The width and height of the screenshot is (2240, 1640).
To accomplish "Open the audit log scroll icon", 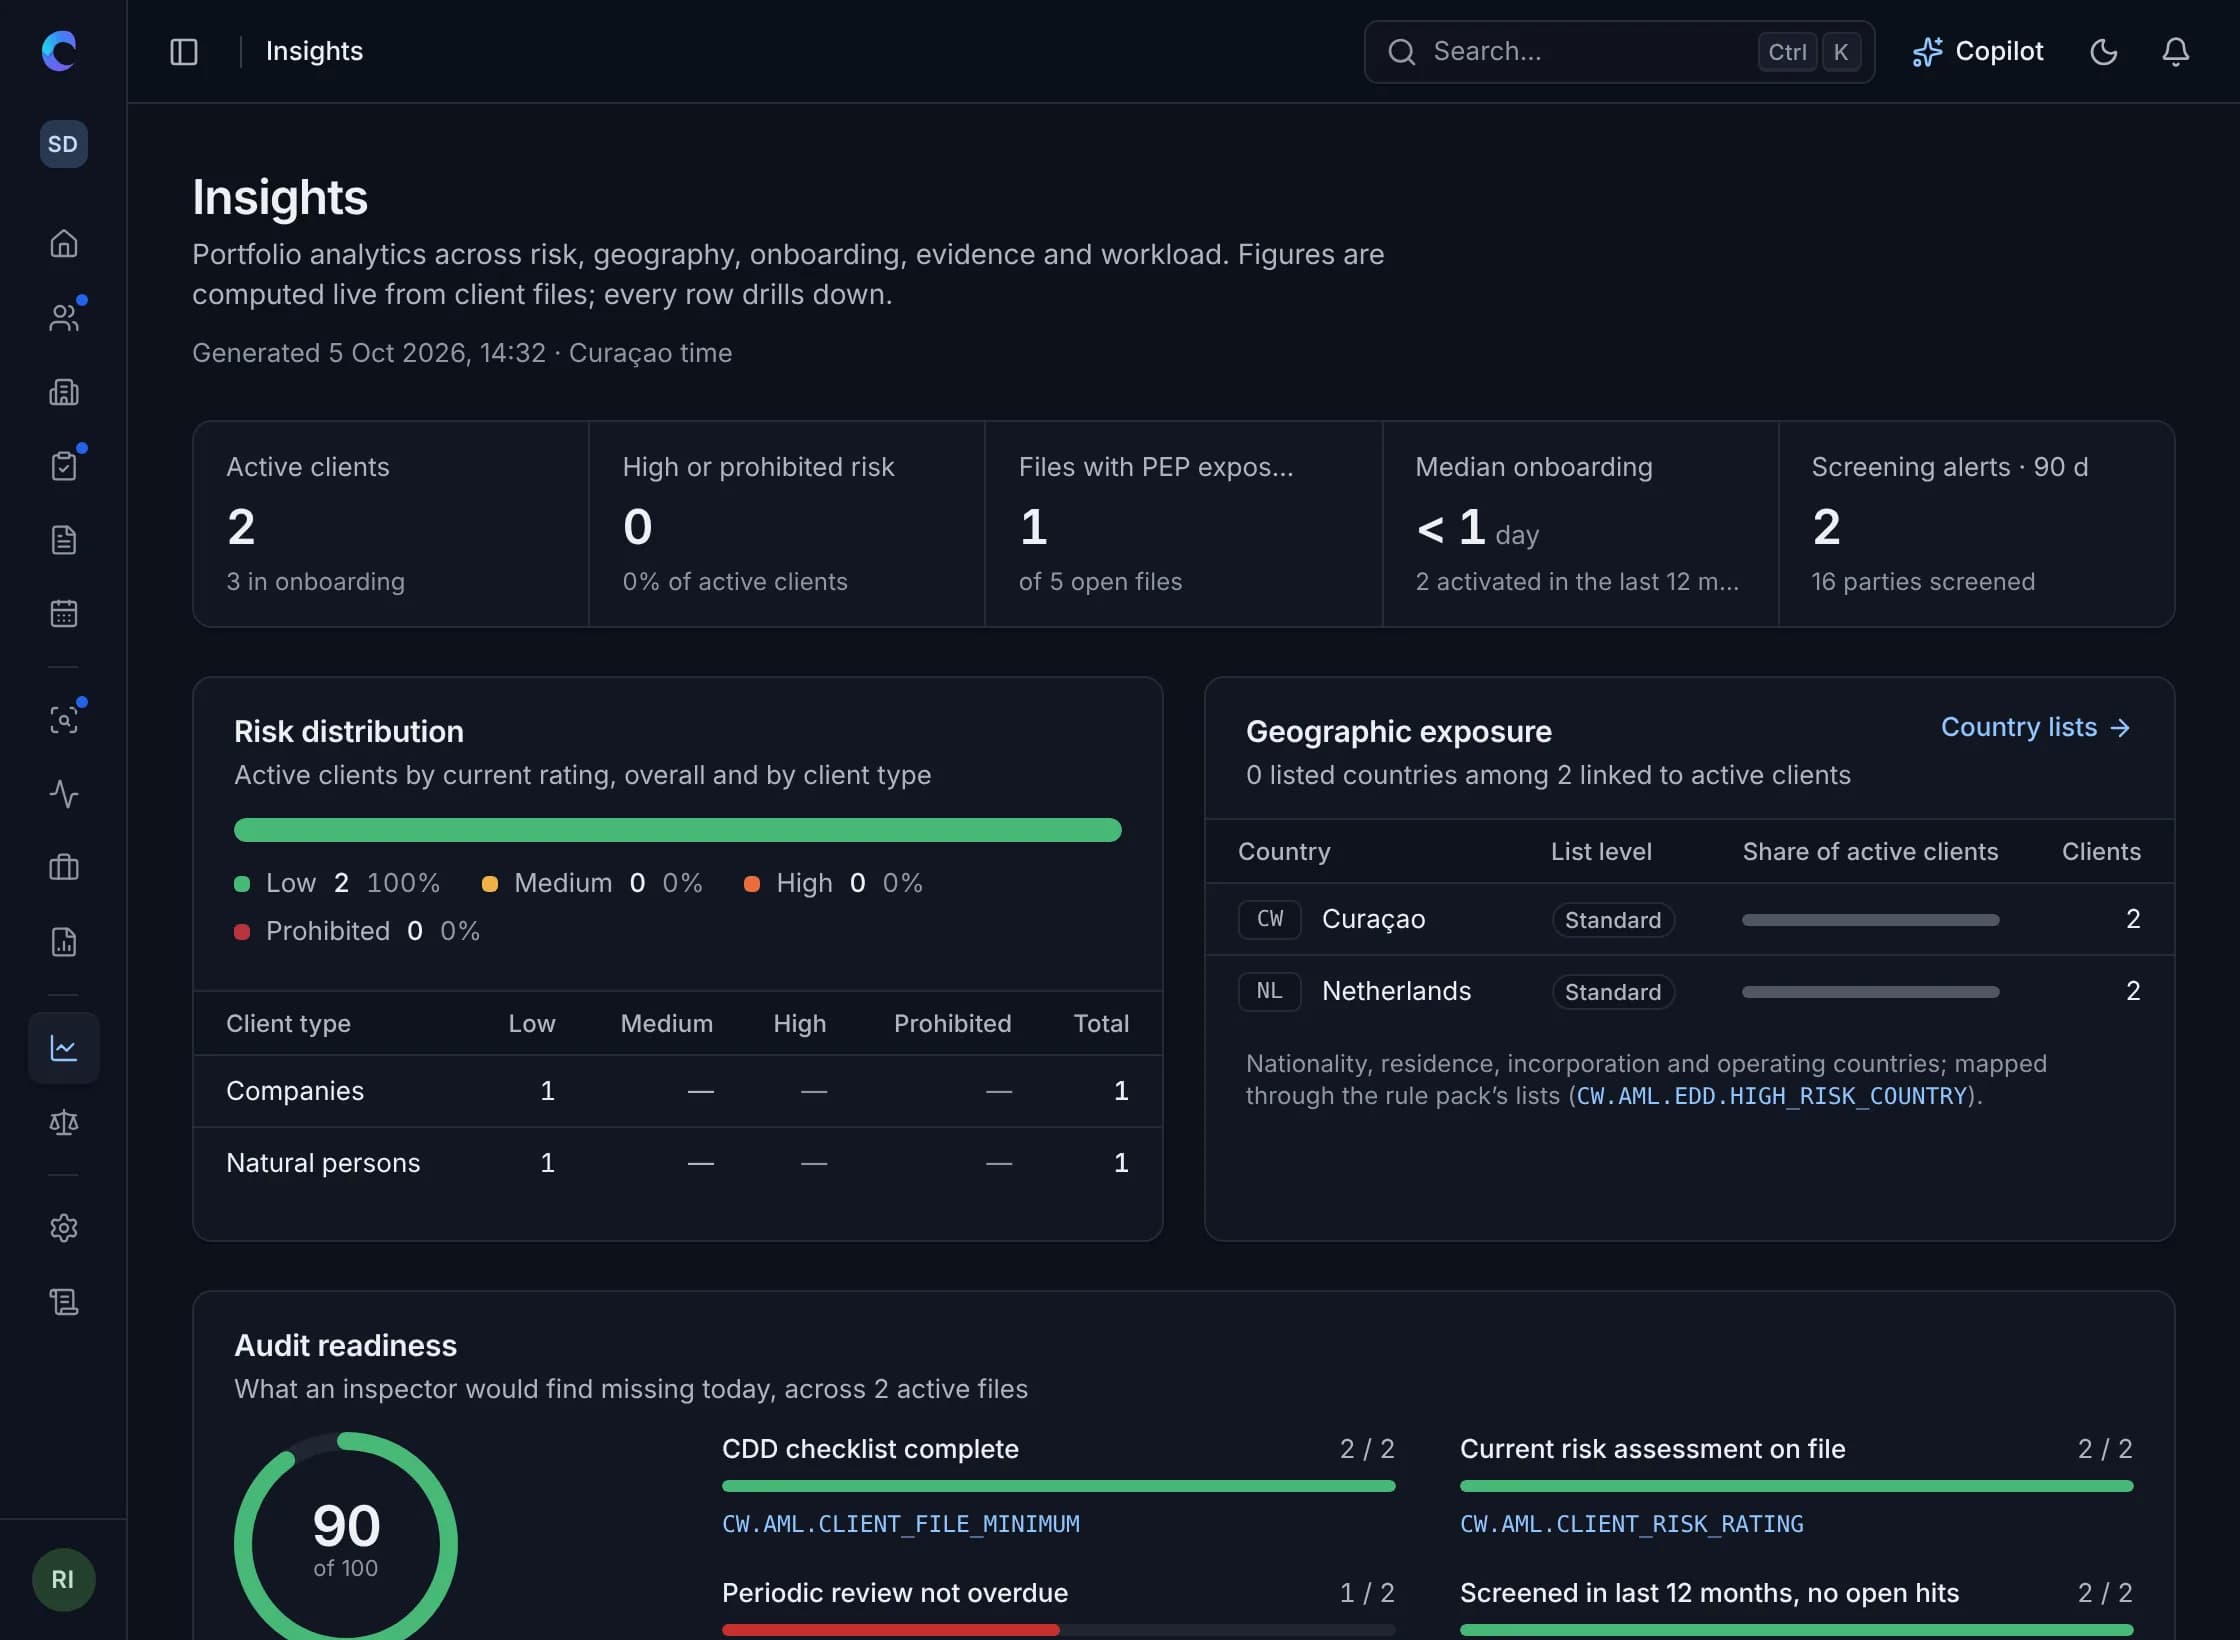I will (64, 1302).
